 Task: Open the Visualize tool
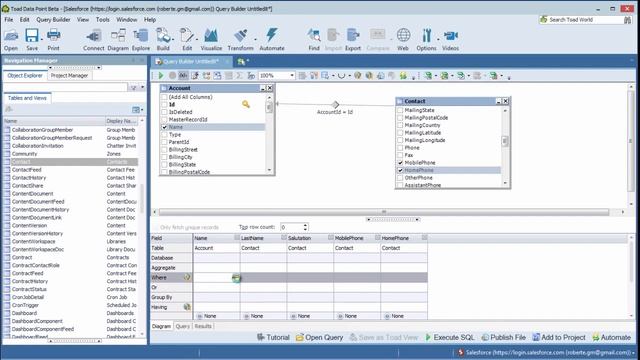coord(211,40)
